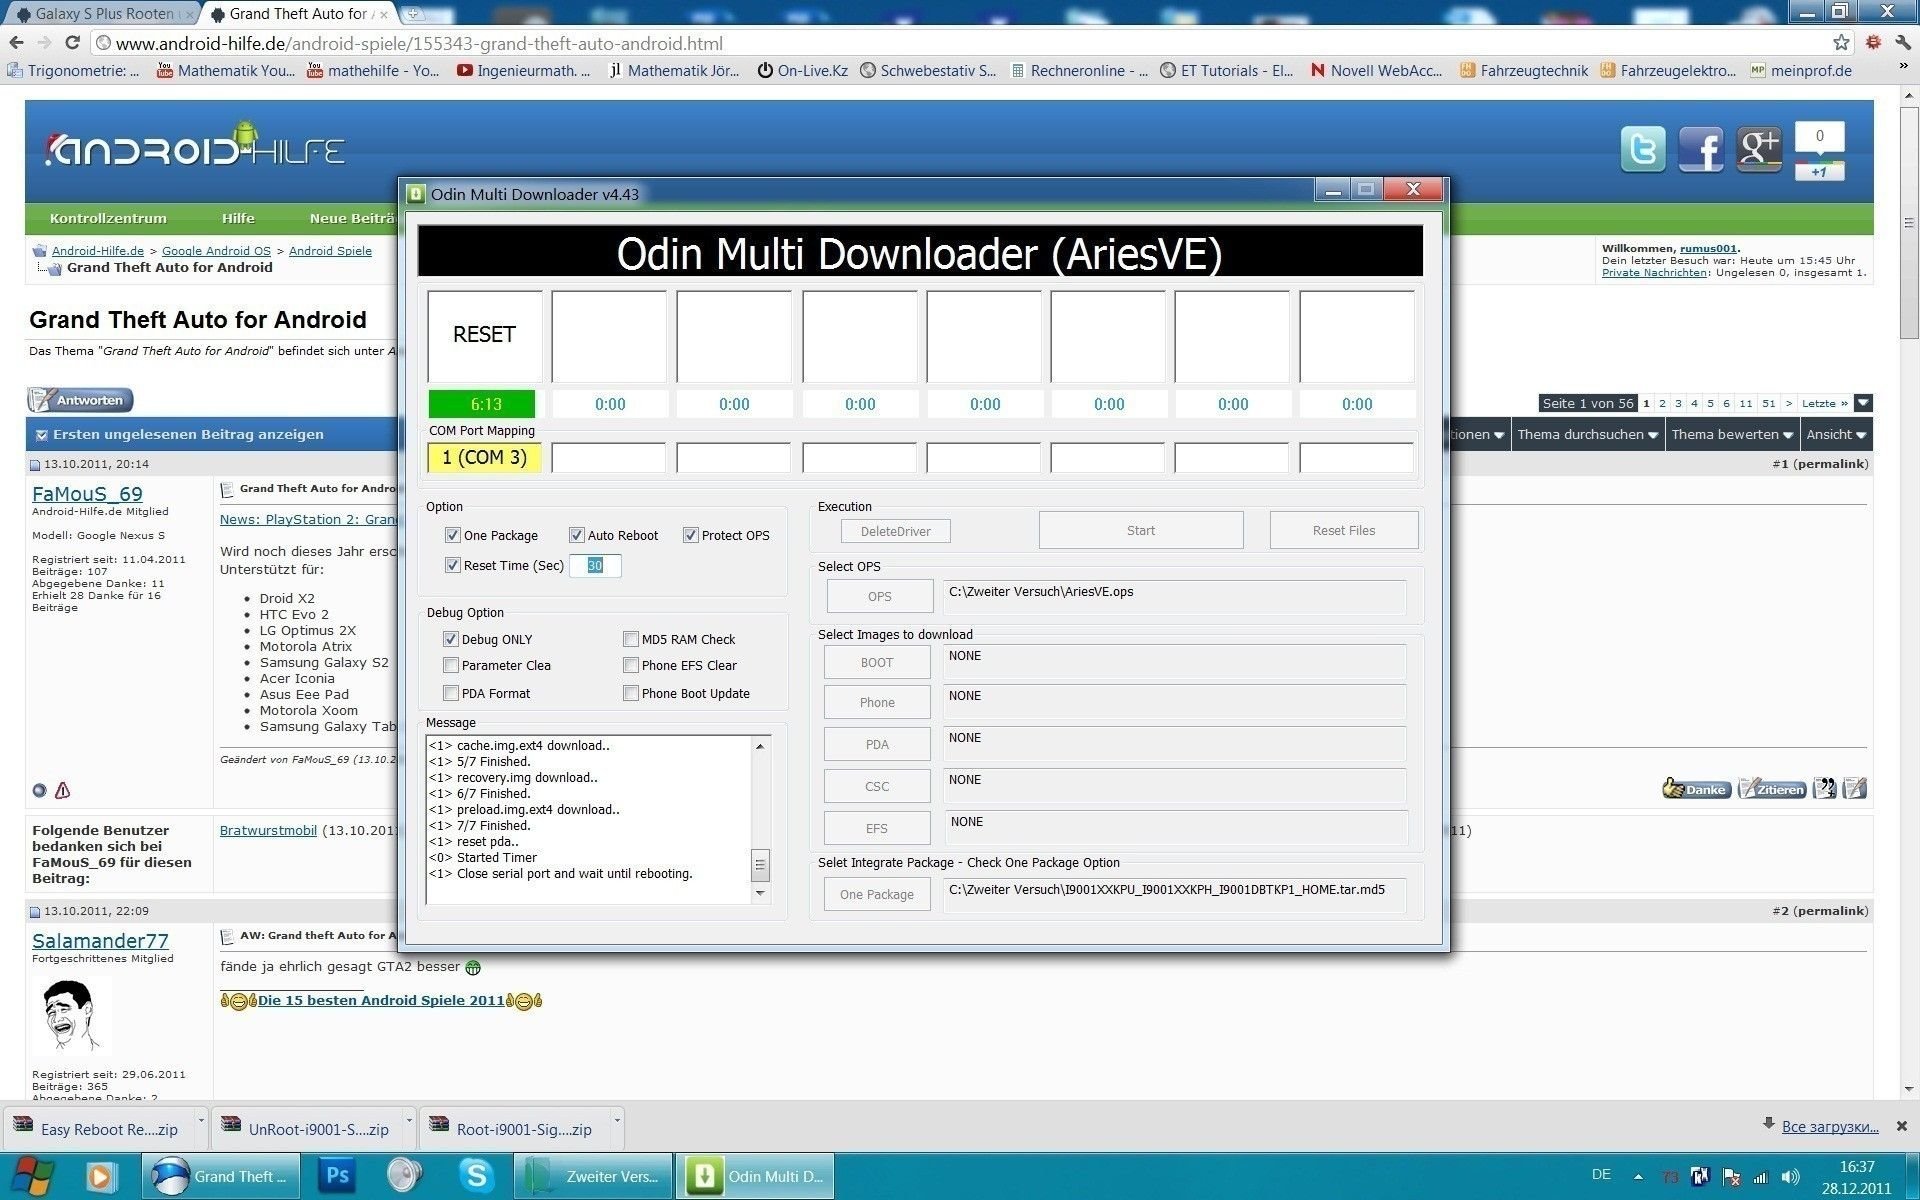This screenshot has height=1200, width=1920.
Task: Click the Reset Files button in Odin
Action: pyautogui.click(x=1344, y=530)
